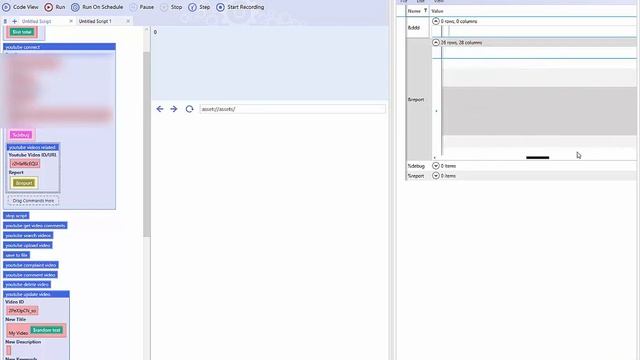Select the youtube delete video command
Image resolution: width=640 pixels, height=360 pixels.
[27, 284]
